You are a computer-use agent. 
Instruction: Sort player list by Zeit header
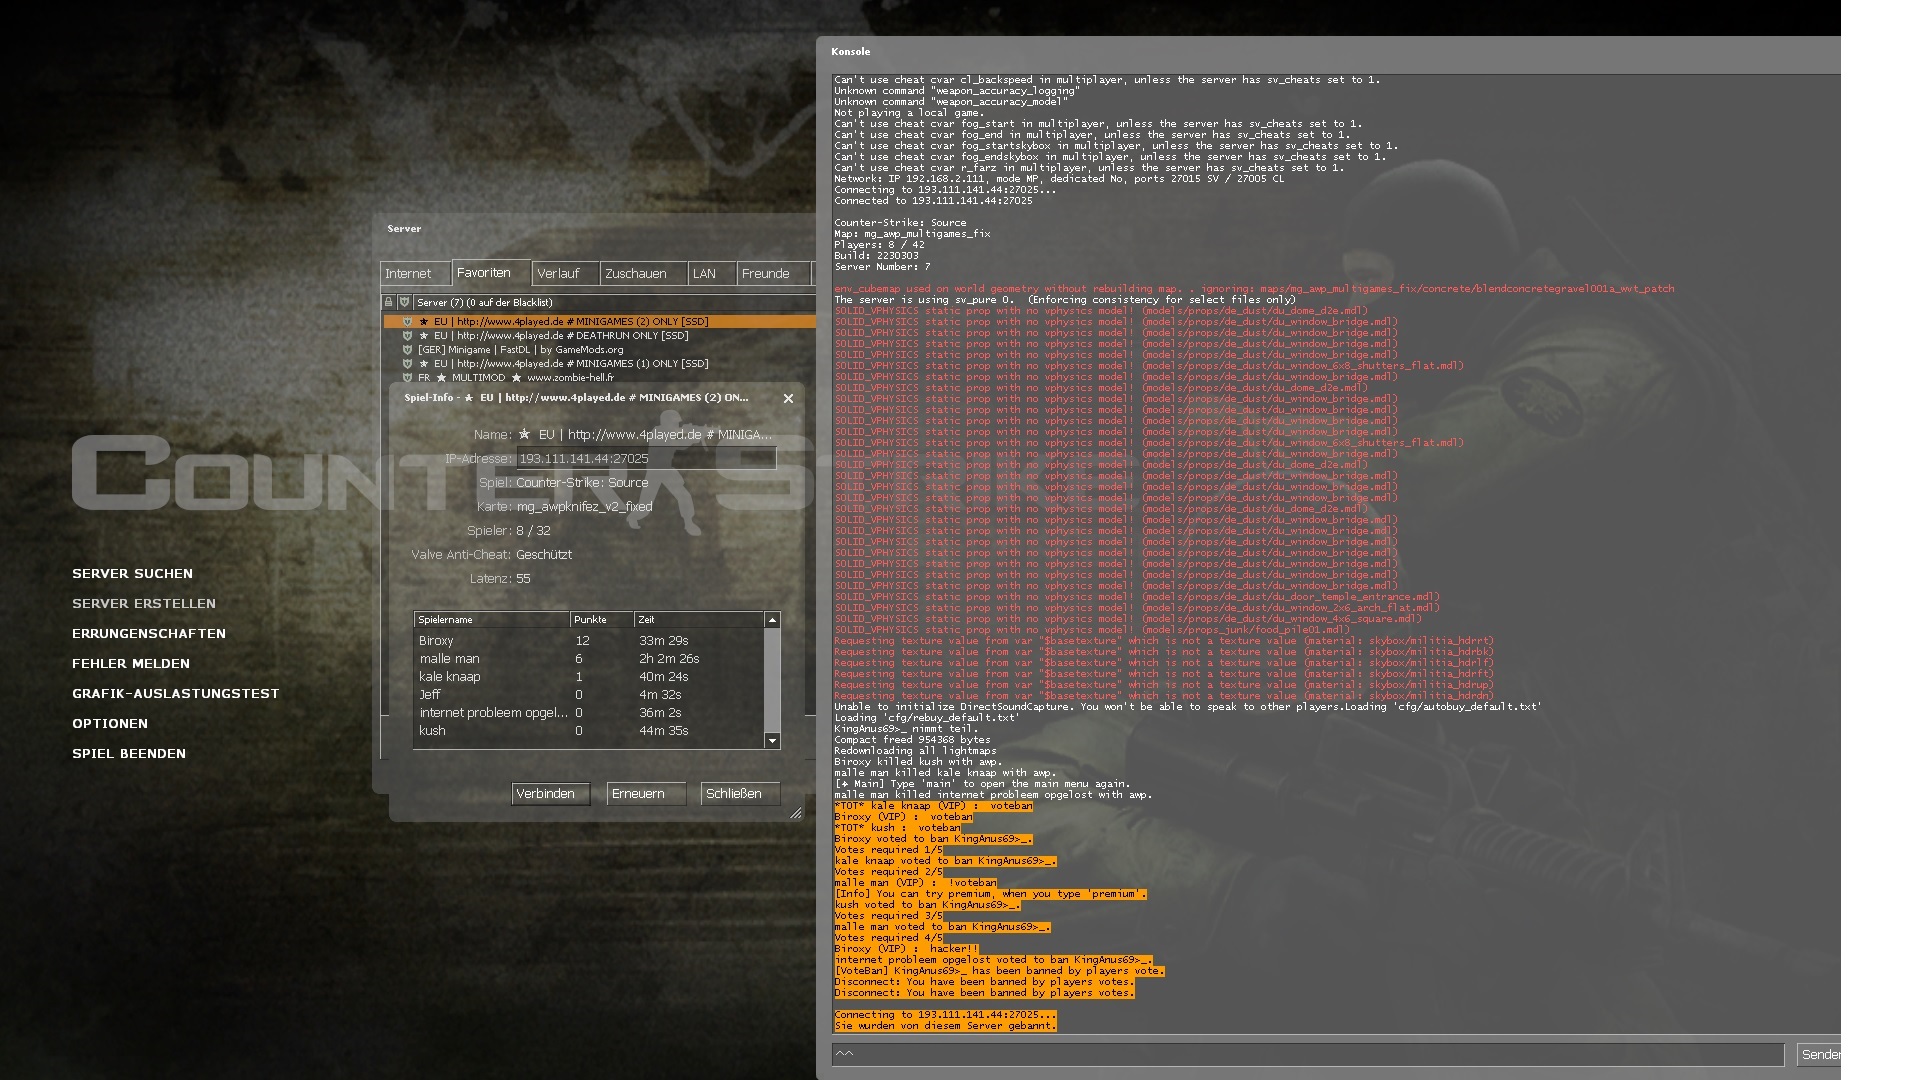[x=699, y=620]
